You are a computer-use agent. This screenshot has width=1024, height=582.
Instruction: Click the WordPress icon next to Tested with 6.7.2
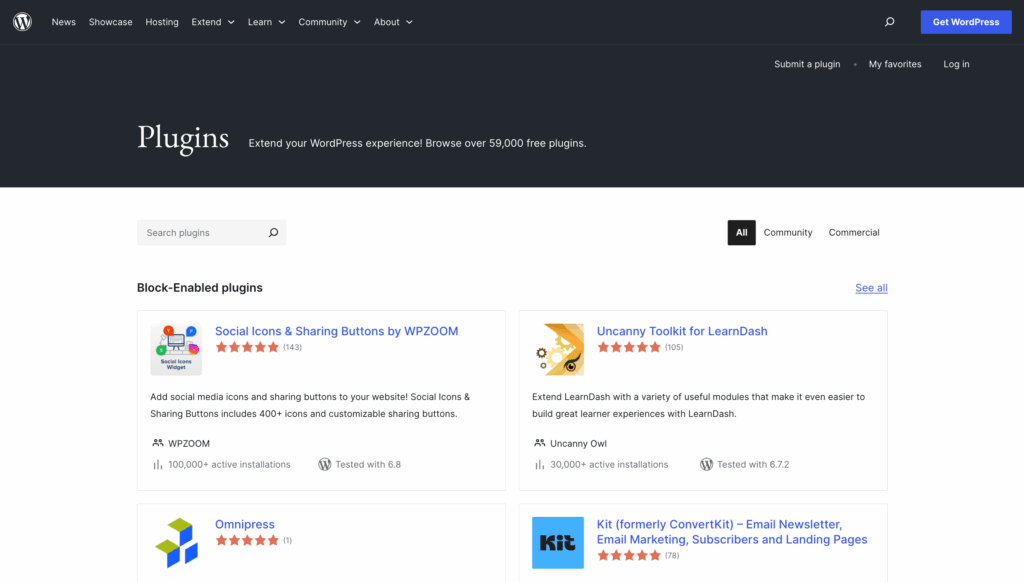pyautogui.click(x=705, y=464)
